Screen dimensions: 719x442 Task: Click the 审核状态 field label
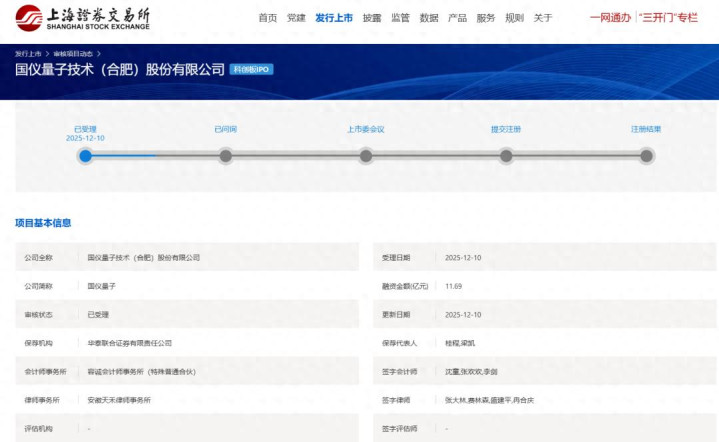pyautogui.click(x=39, y=315)
